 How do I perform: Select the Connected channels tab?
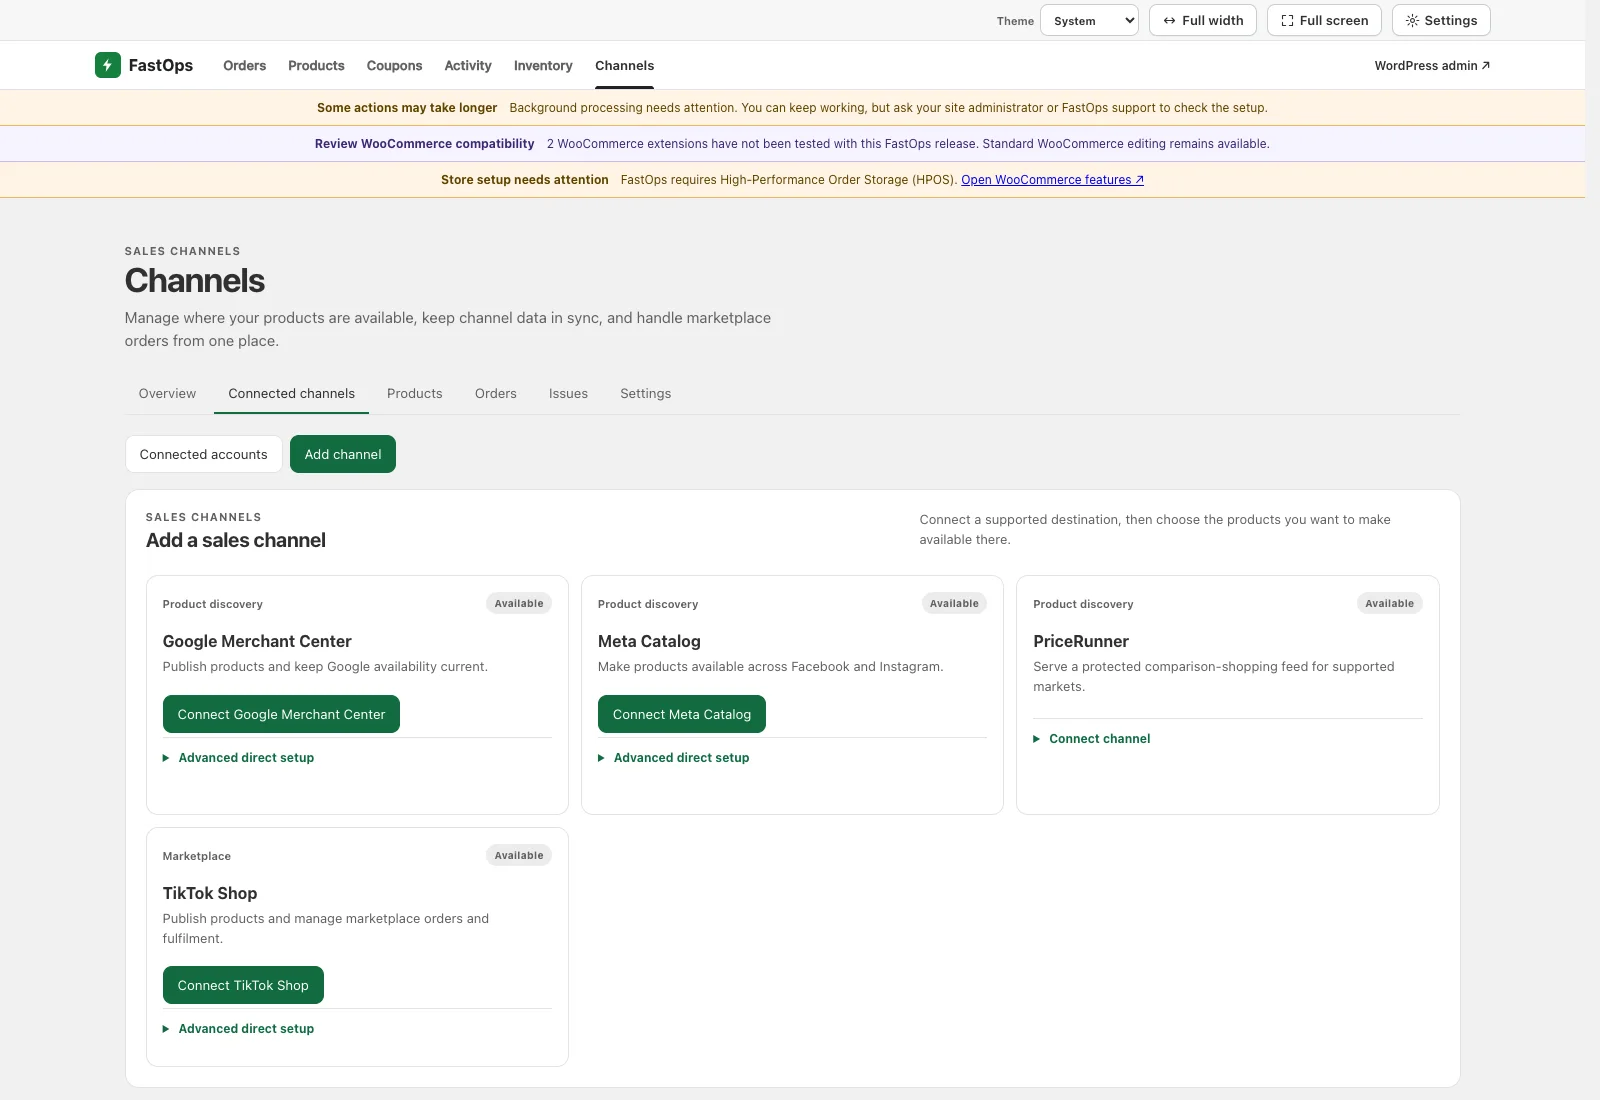pos(291,394)
